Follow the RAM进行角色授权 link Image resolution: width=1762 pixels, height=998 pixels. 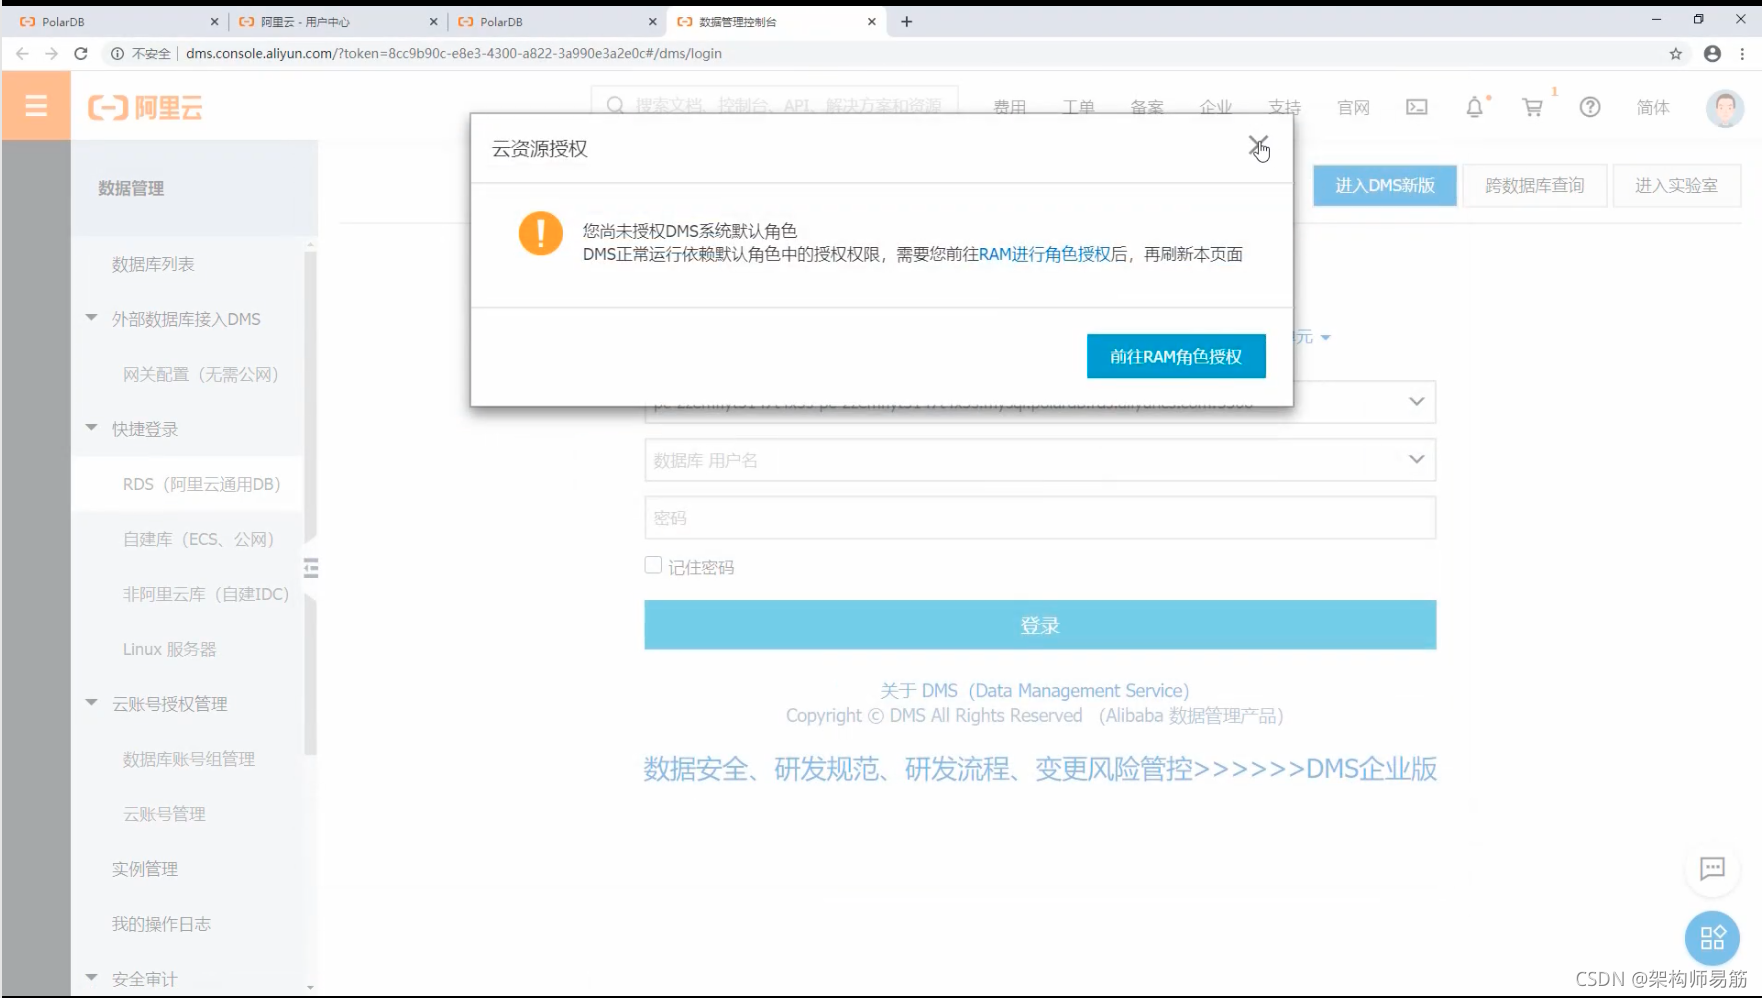tap(1045, 254)
